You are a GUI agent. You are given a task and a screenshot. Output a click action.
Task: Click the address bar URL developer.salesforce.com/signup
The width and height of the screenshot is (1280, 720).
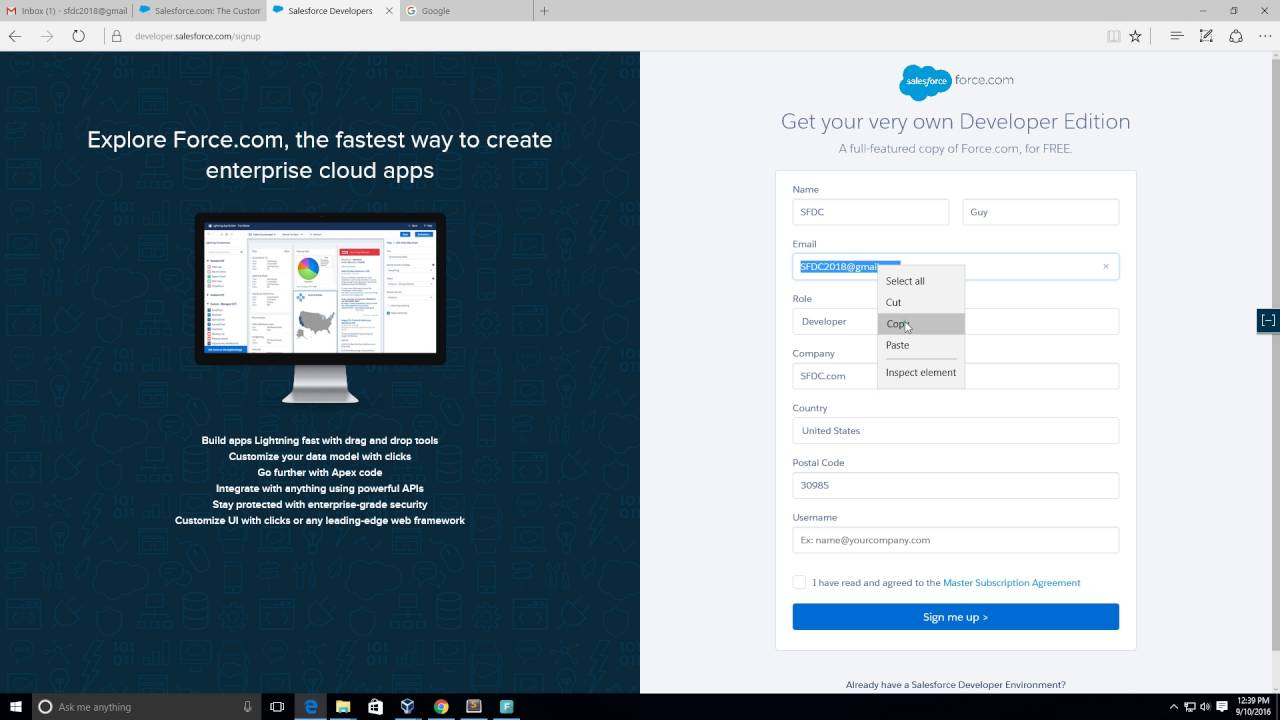(198, 36)
